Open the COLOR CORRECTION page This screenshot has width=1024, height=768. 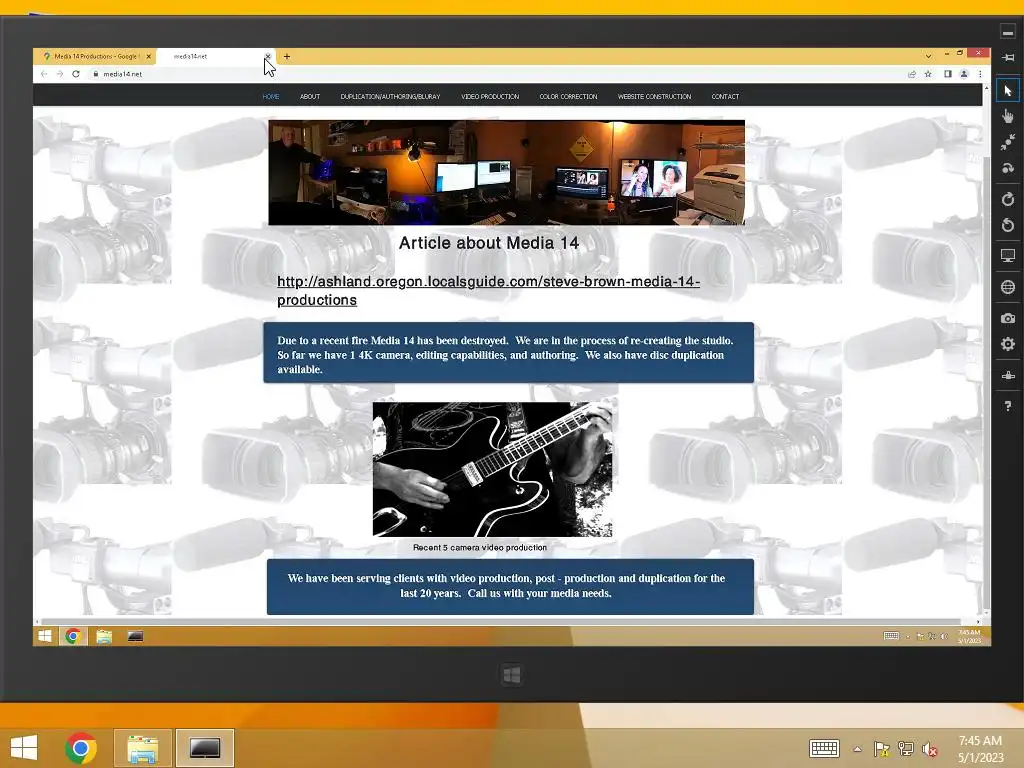[568, 96]
